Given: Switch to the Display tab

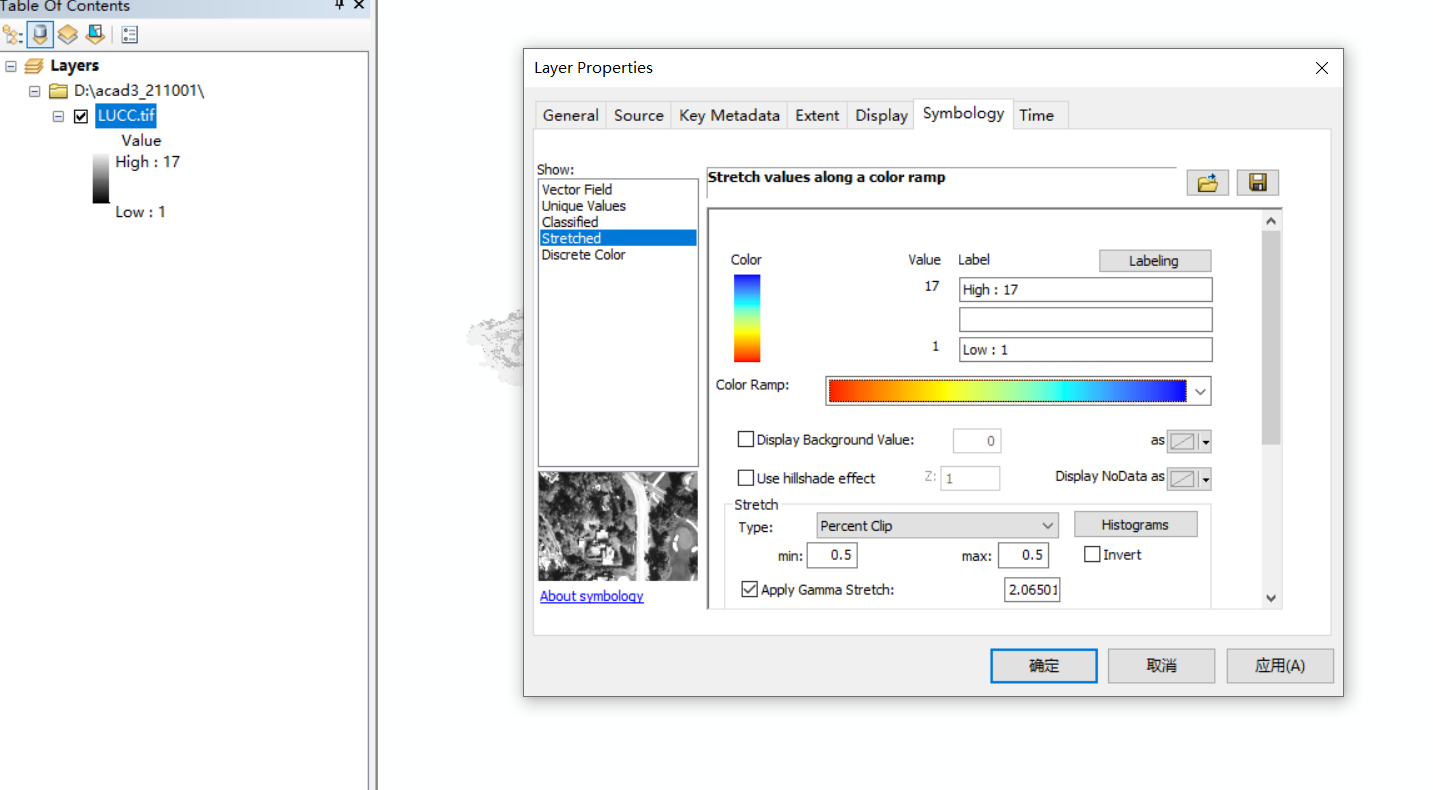Looking at the screenshot, I should [881, 115].
